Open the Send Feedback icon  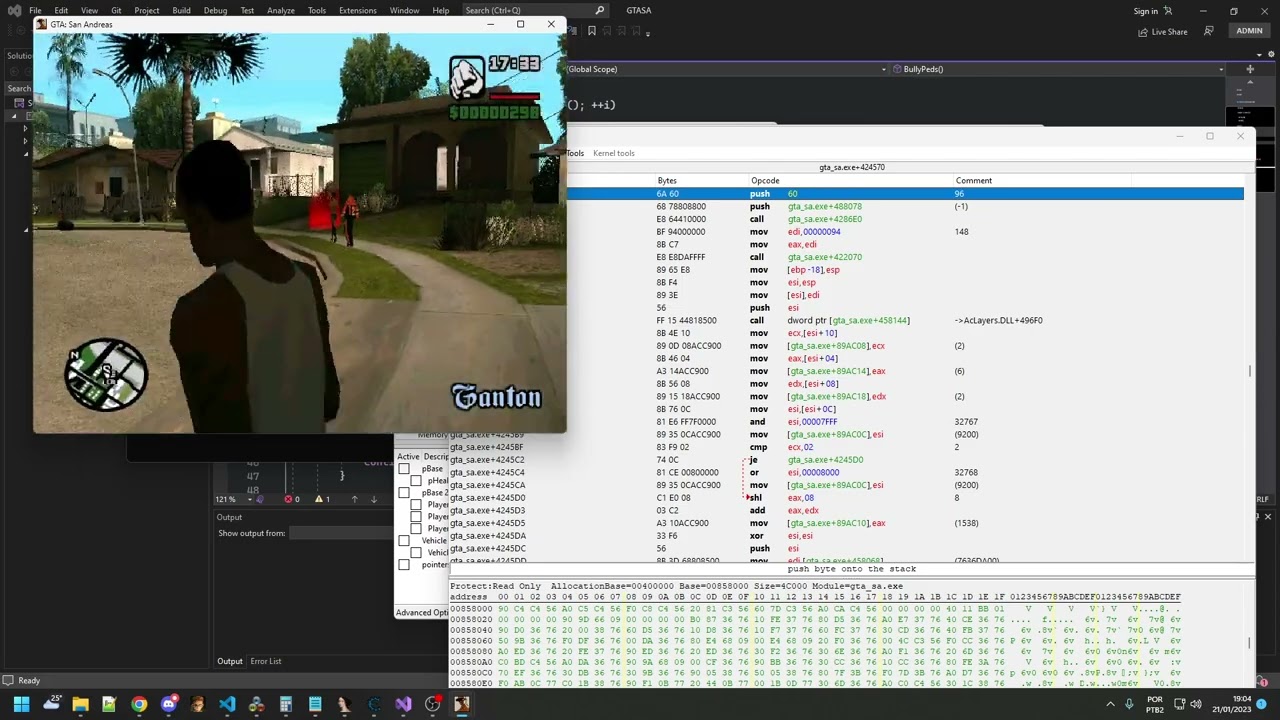pos(1208,31)
